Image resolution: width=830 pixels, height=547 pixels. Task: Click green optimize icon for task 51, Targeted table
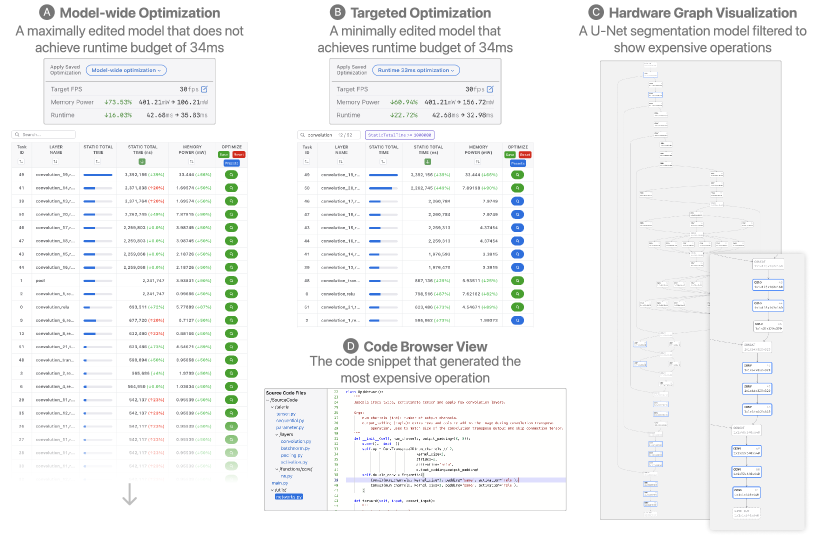[x=517, y=307]
